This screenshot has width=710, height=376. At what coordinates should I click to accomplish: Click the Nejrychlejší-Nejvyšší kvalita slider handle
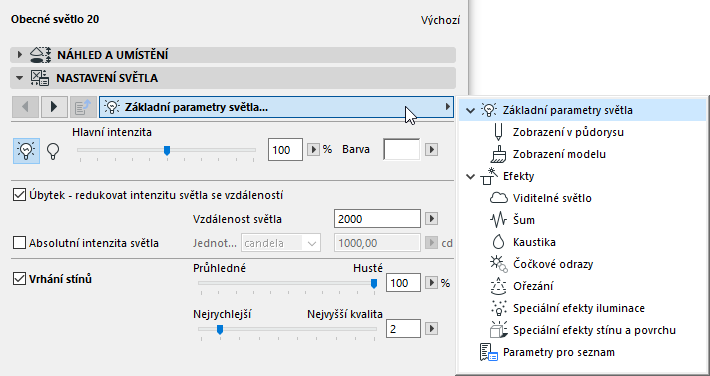(220, 330)
